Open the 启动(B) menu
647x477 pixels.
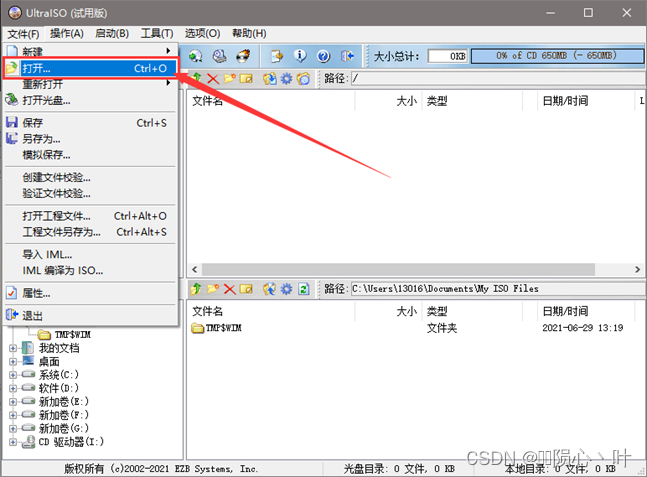[x=112, y=33]
